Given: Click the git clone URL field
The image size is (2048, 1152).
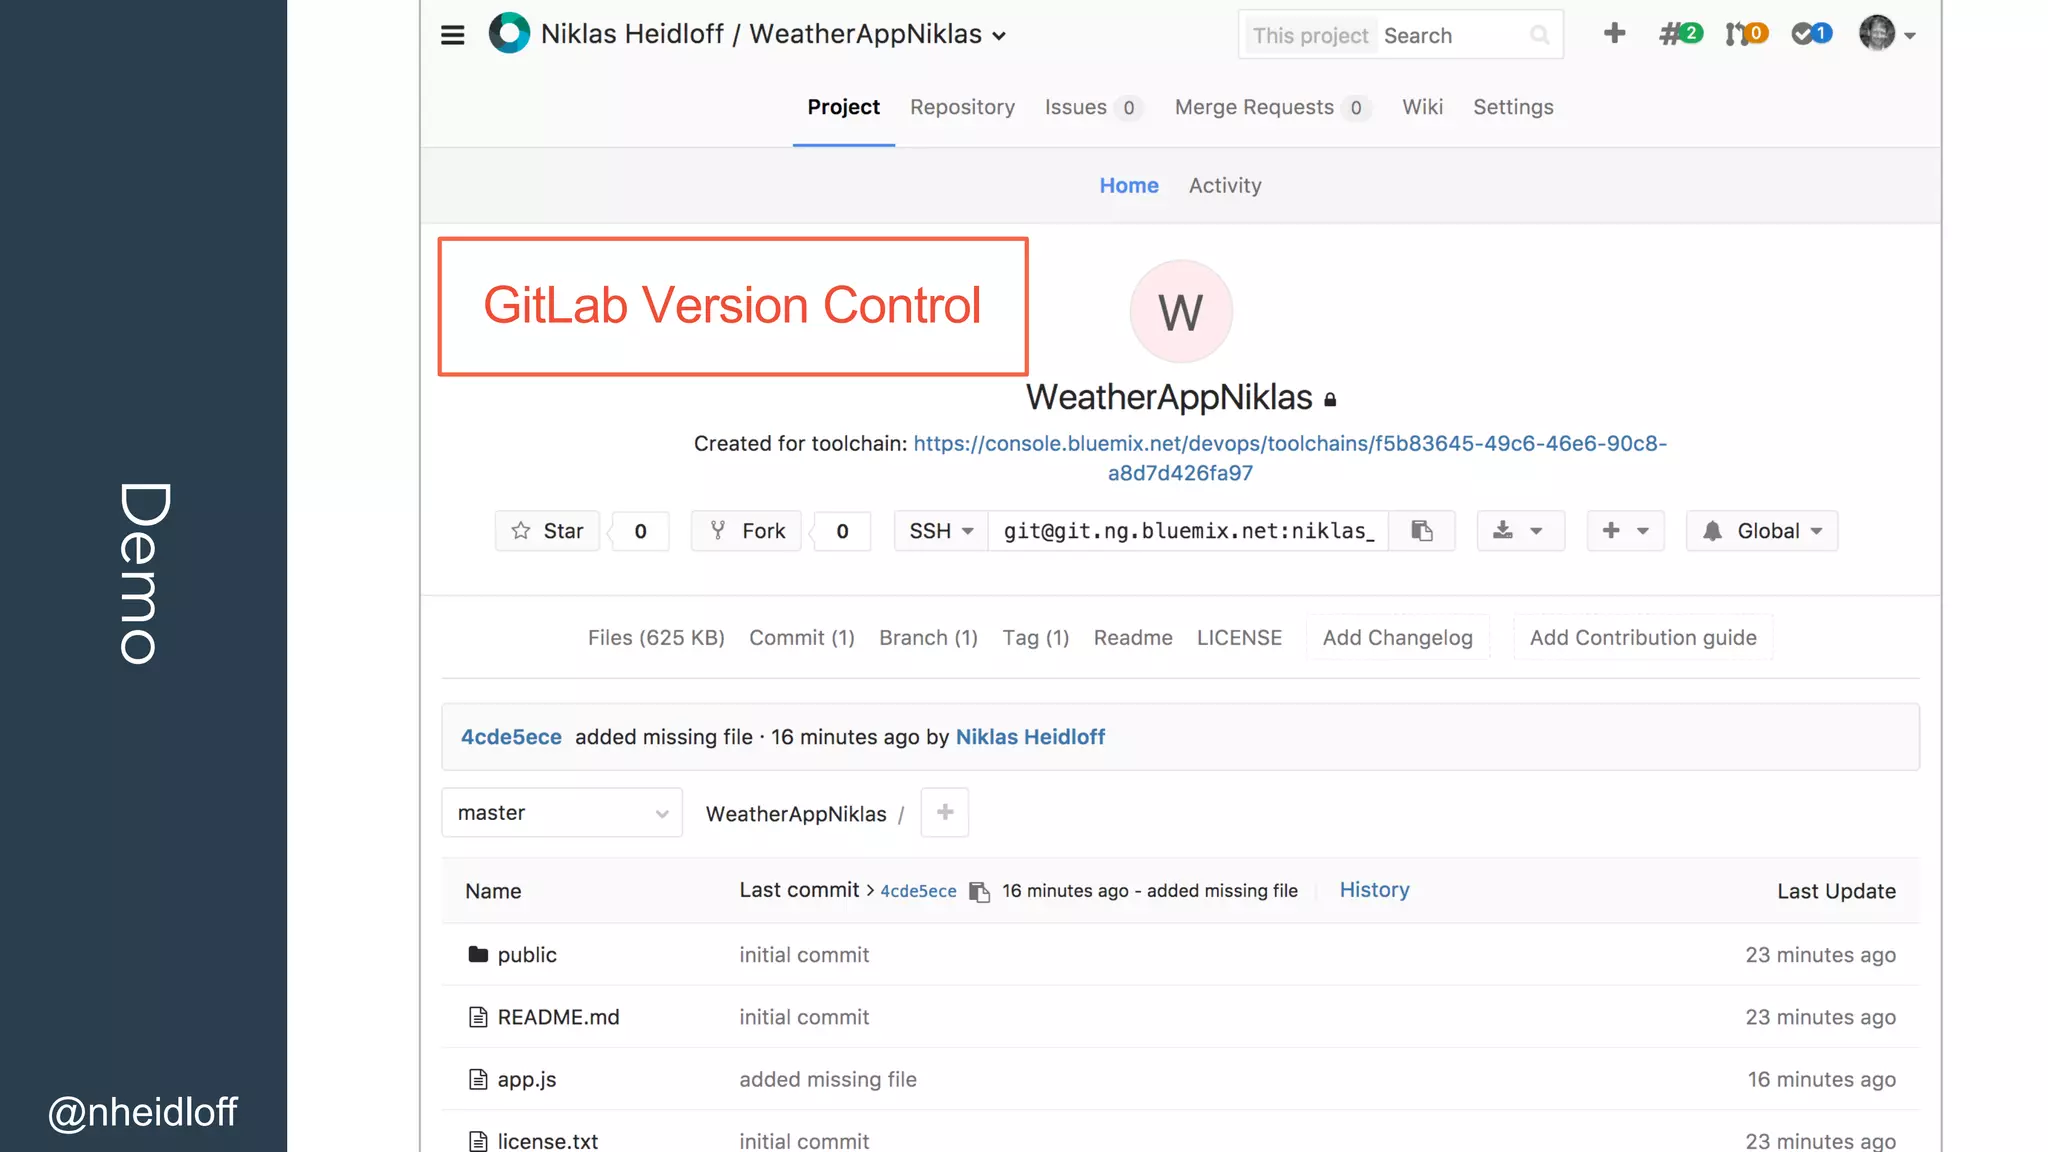Looking at the screenshot, I should pyautogui.click(x=1188, y=531).
